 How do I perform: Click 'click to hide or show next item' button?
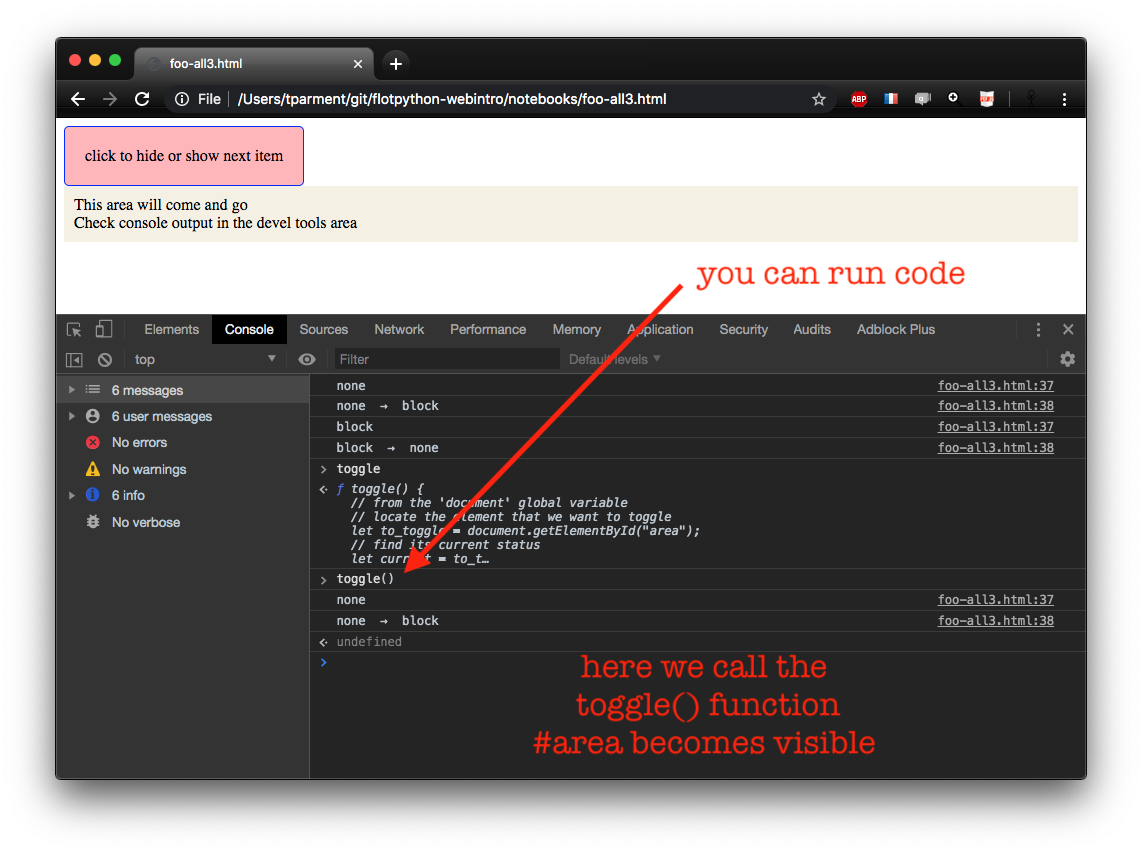(x=184, y=156)
